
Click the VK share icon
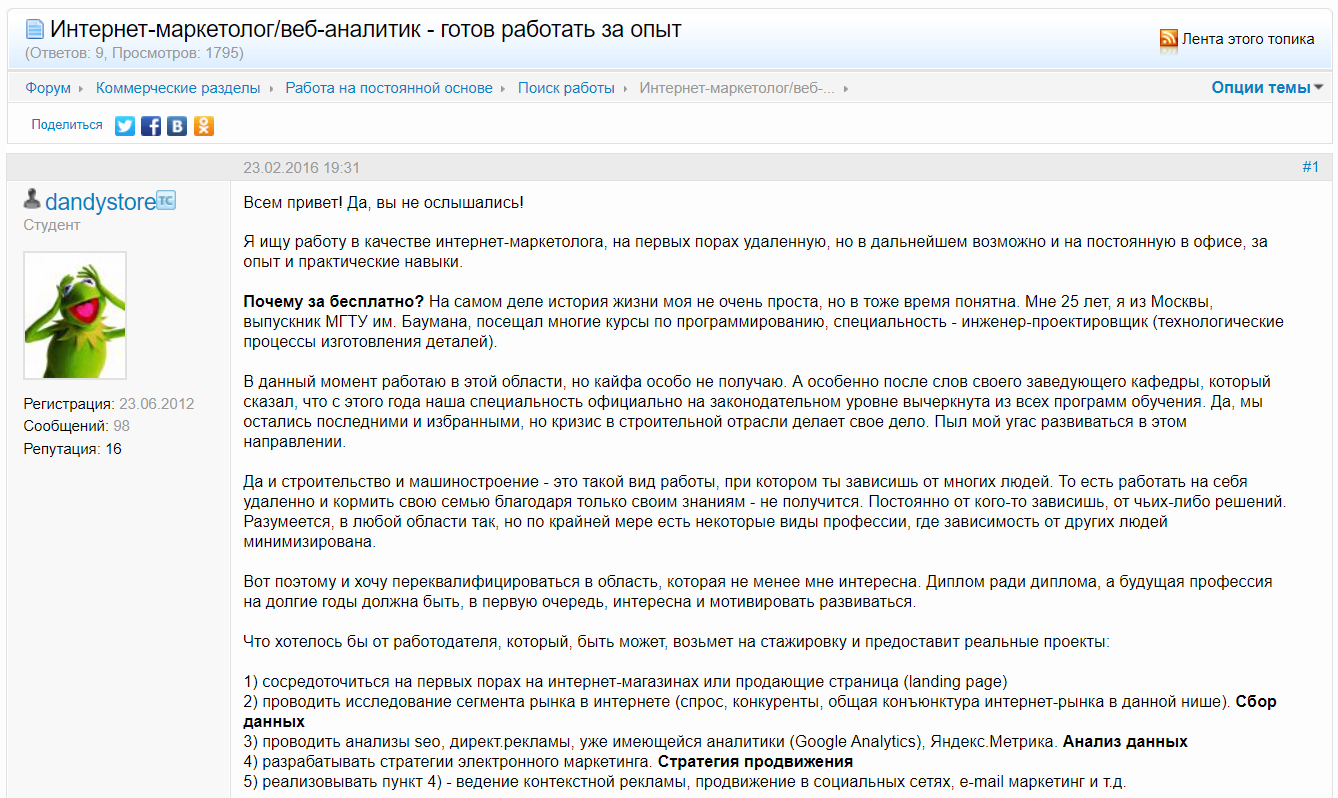pos(177,126)
